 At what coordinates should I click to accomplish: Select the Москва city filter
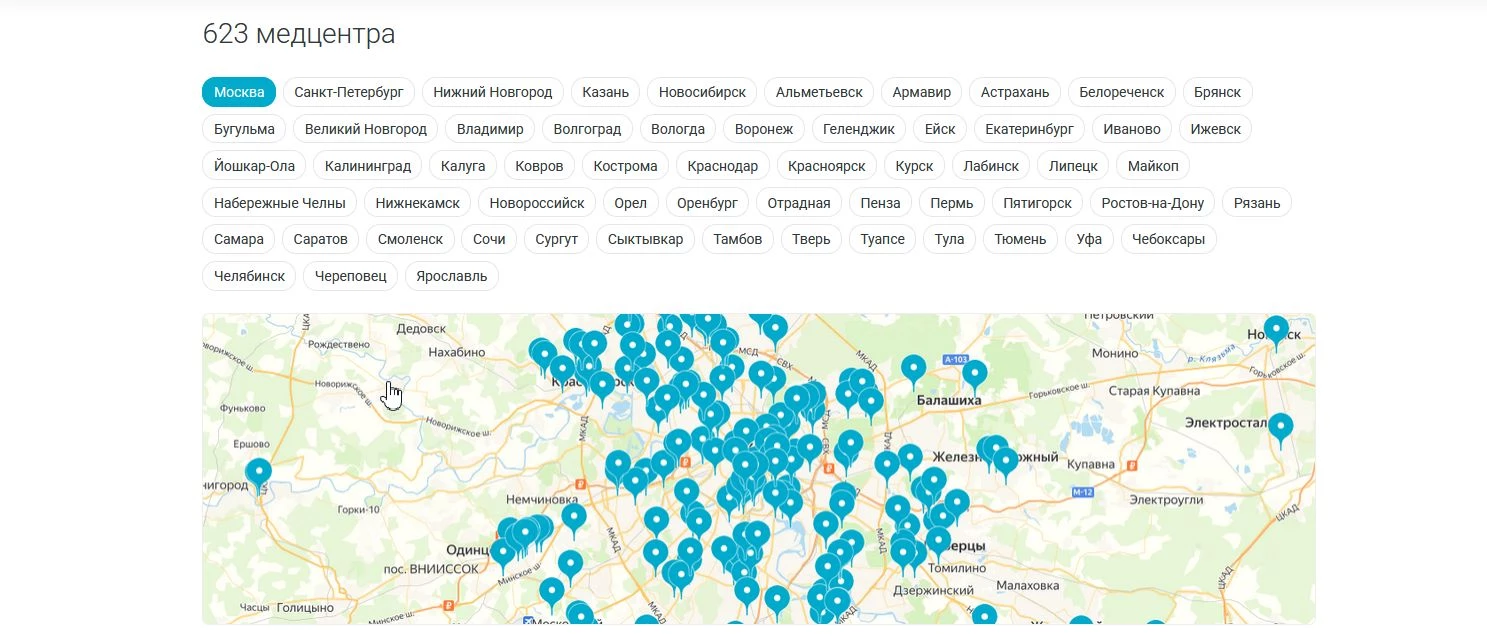pos(239,92)
